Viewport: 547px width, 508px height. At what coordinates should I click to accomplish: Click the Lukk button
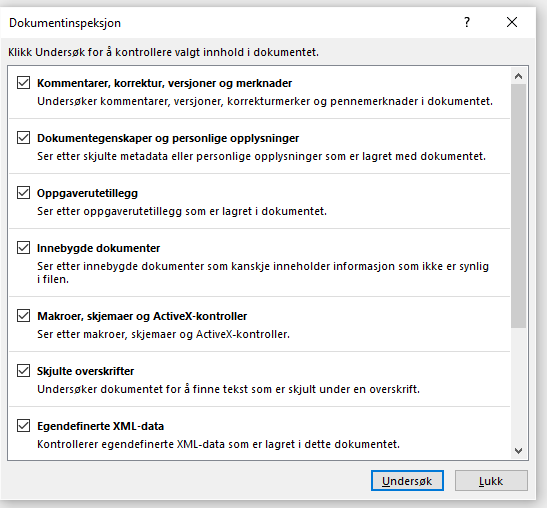click(491, 481)
